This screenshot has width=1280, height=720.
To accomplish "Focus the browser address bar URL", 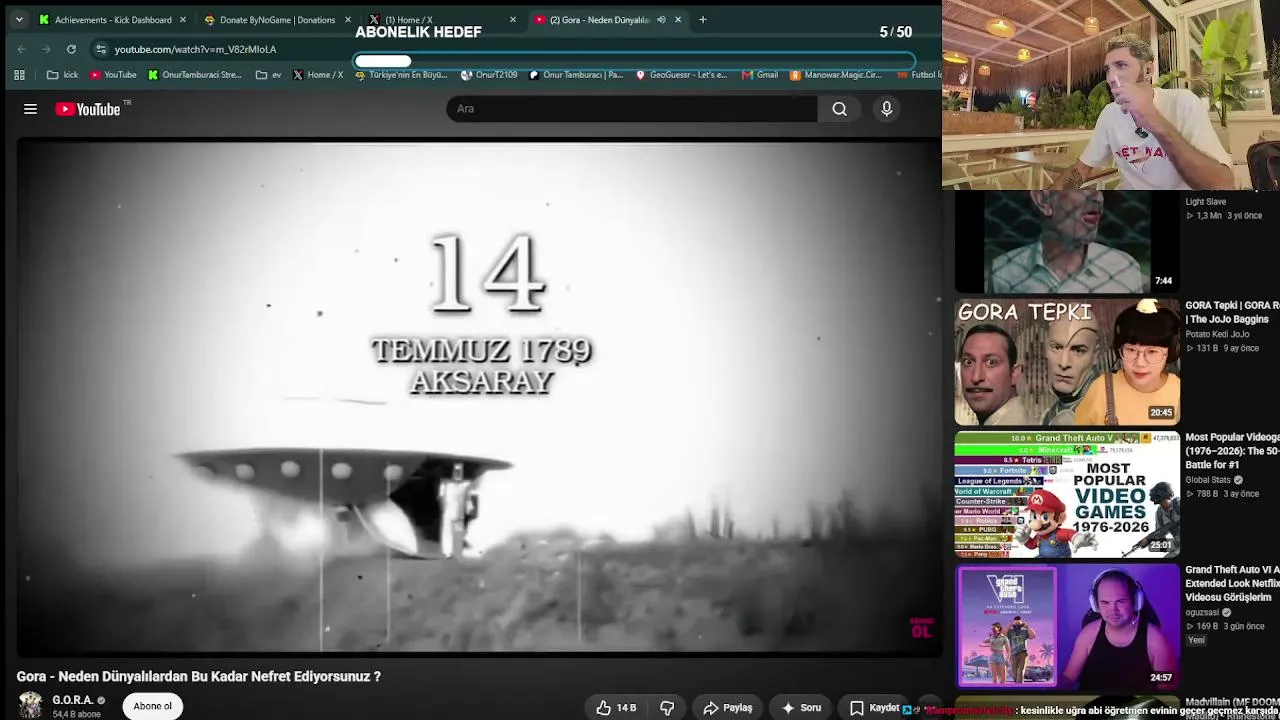I will click(x=195, y=49).
